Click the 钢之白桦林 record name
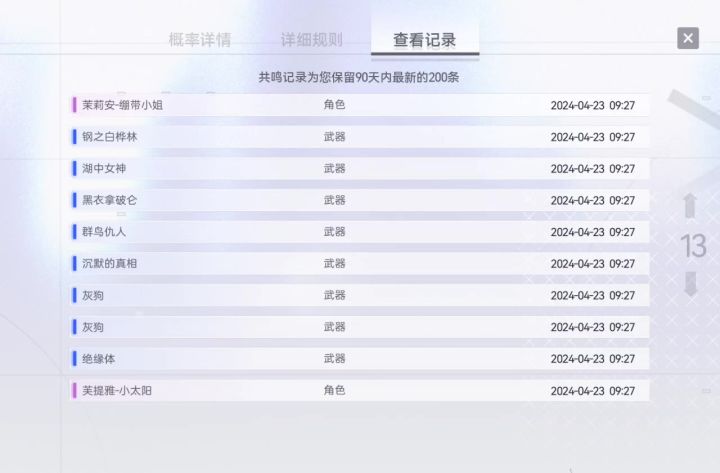 point(110,137)
